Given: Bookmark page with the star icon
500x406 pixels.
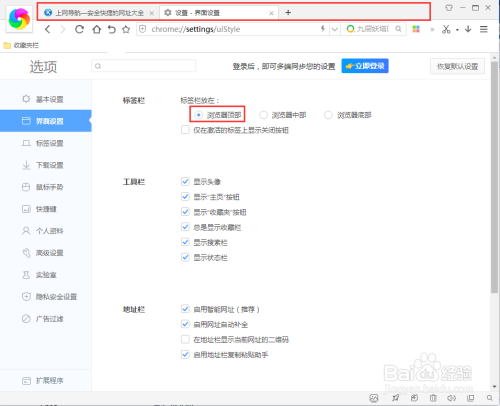Looking at the screenshot, I should [126, 29].
